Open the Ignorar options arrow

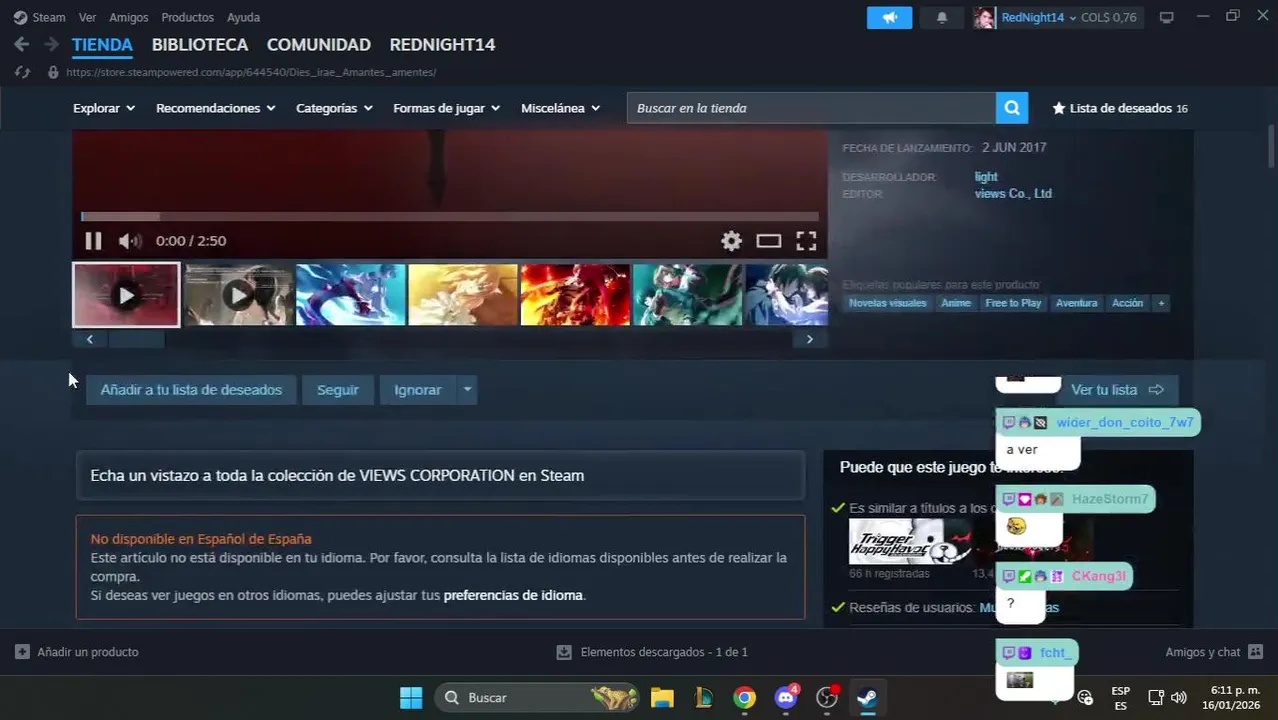467,390
